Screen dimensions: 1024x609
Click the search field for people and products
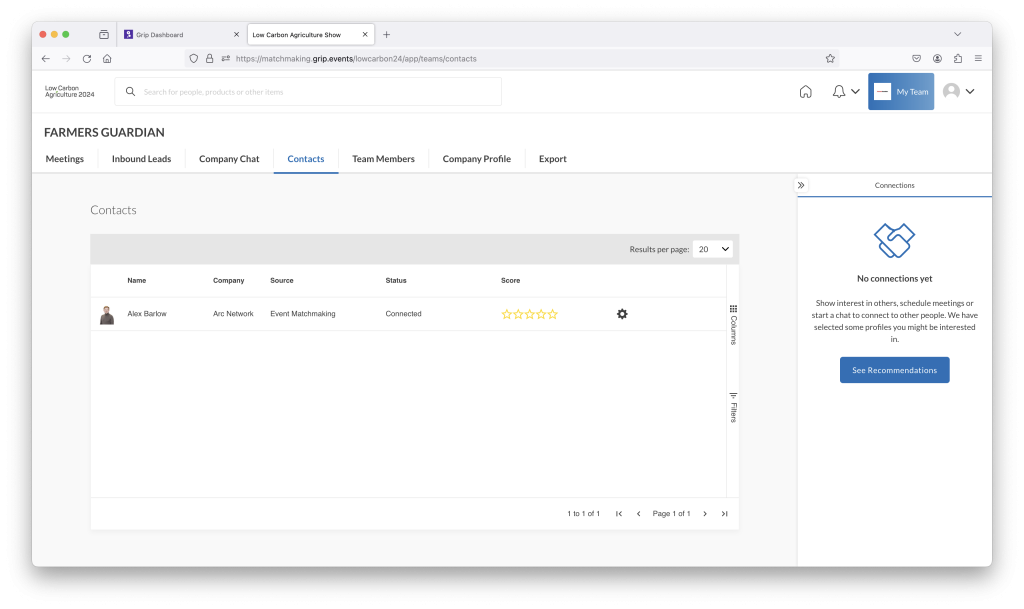[308, 92]
